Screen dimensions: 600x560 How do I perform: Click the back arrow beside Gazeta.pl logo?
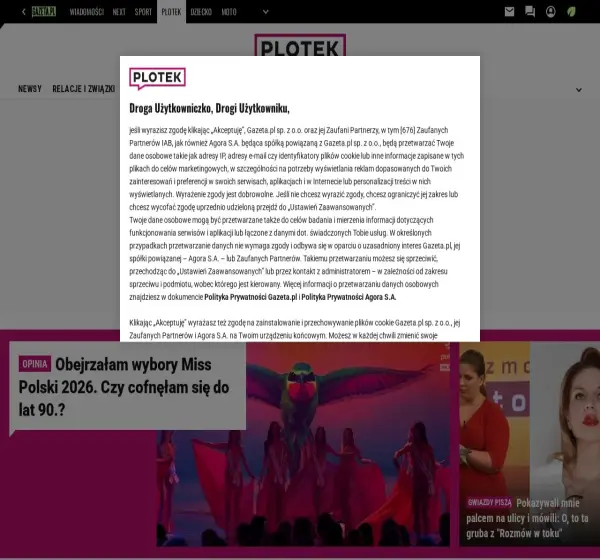[24, 12]
